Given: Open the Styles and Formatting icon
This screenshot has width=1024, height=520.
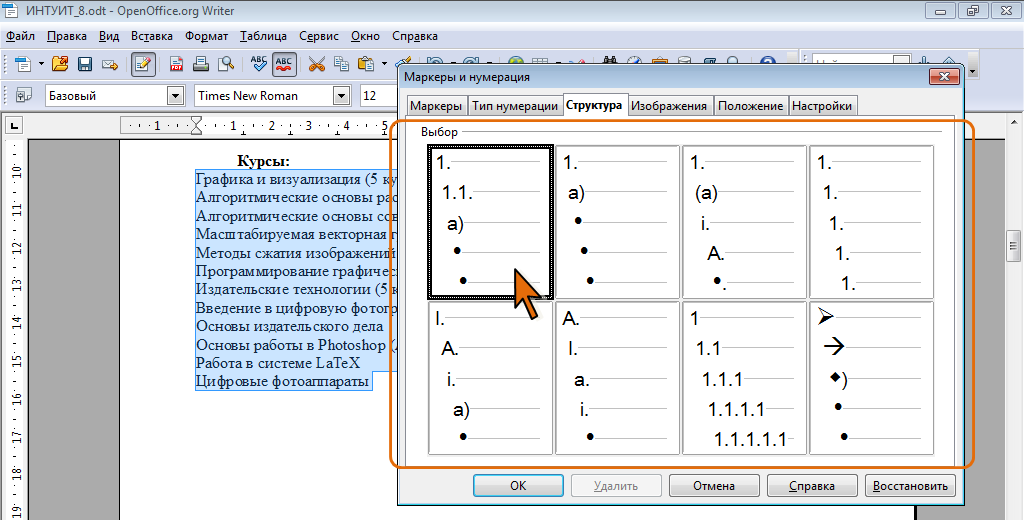Looking at the screenshot, I should coord(24,95).
